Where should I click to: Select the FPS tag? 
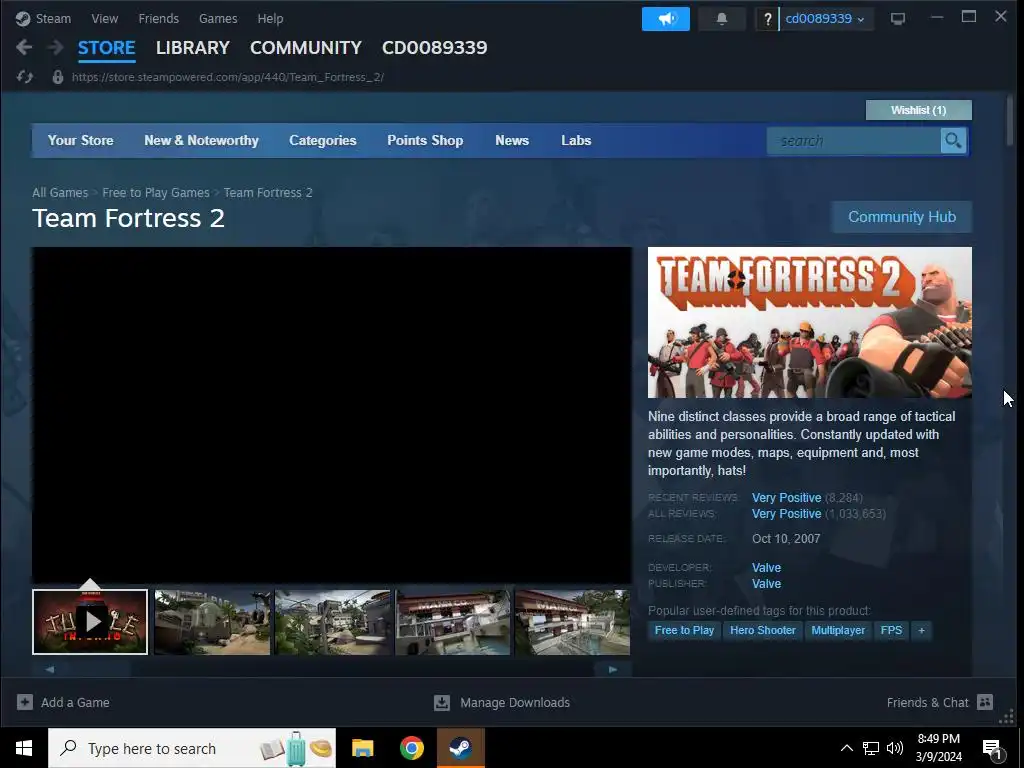(891, 630)
